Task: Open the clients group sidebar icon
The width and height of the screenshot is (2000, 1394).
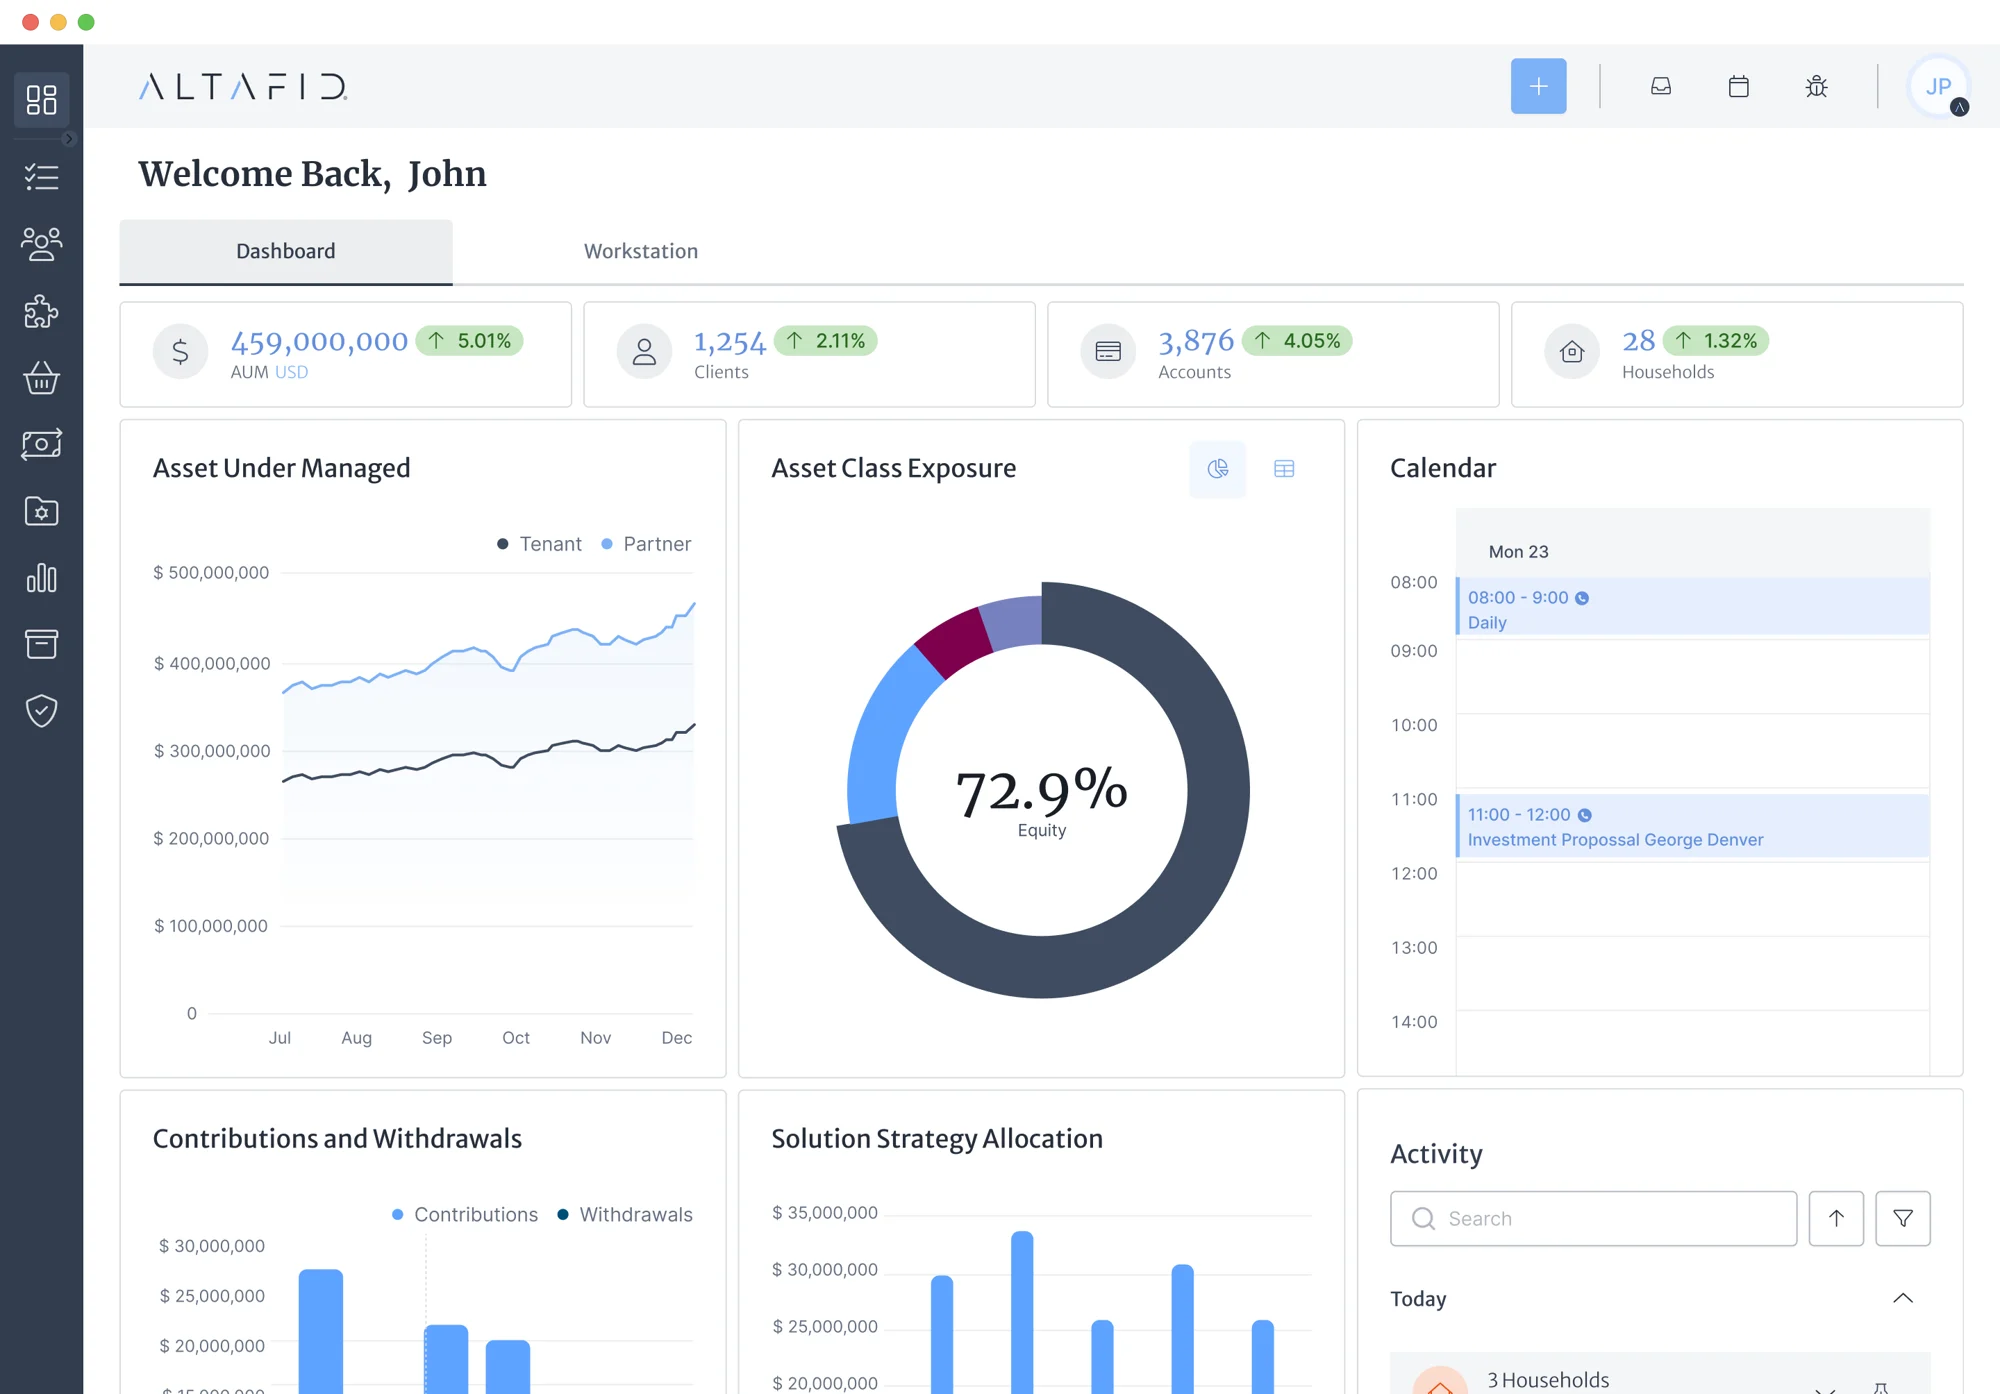Action: 41,244
